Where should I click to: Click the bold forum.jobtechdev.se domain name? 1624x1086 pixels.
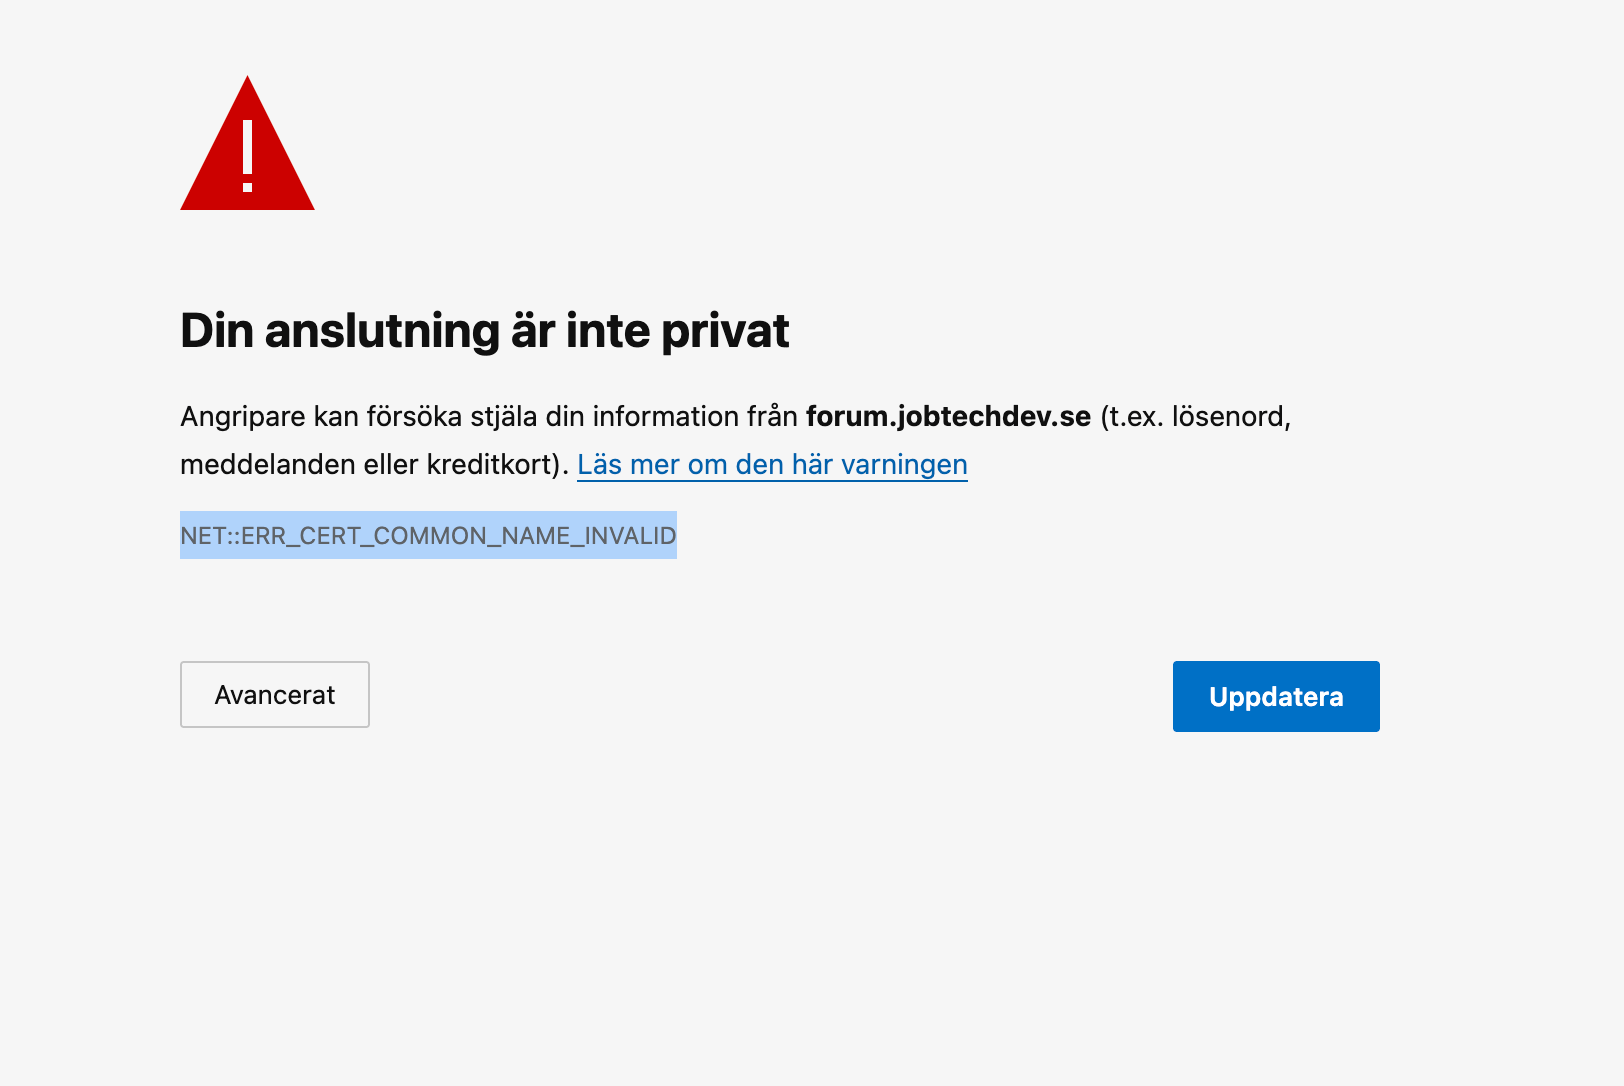(948, 416)
